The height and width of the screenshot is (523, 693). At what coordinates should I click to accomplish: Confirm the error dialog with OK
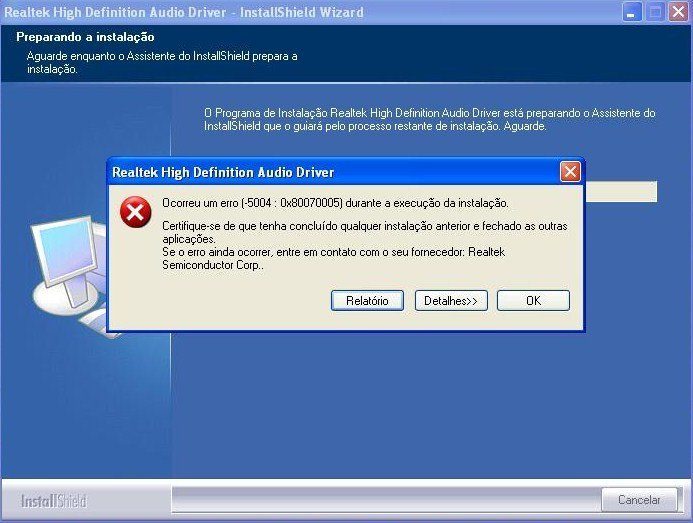pos(533,301)
